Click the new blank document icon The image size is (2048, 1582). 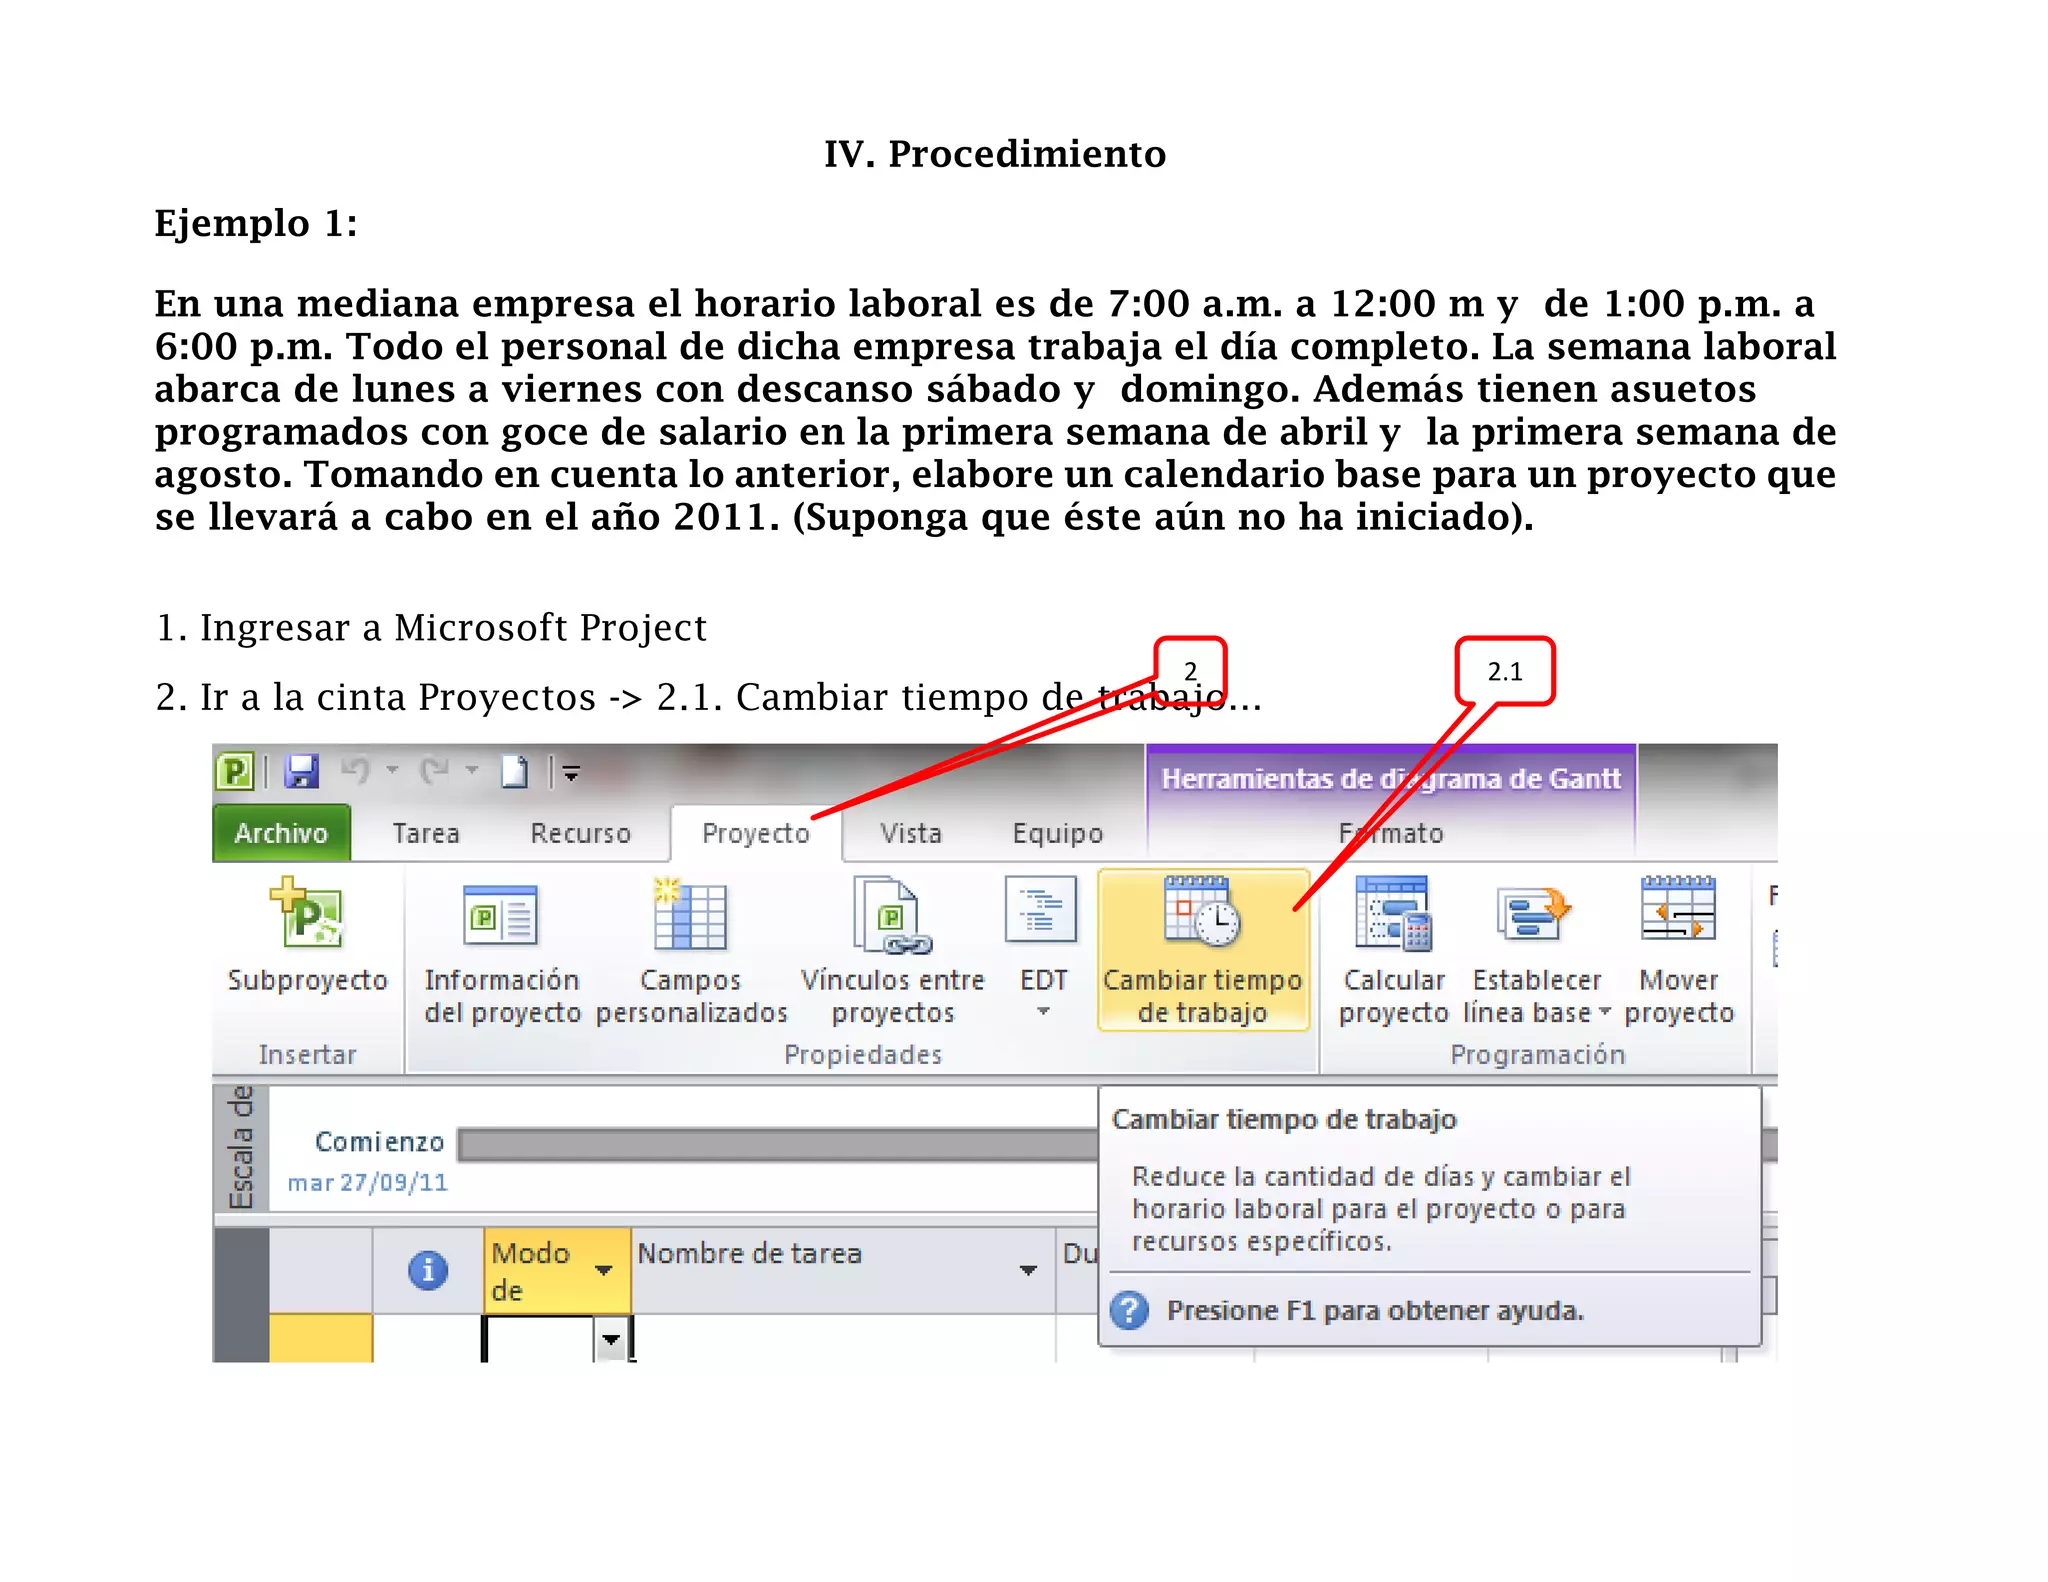pos(515,772)
